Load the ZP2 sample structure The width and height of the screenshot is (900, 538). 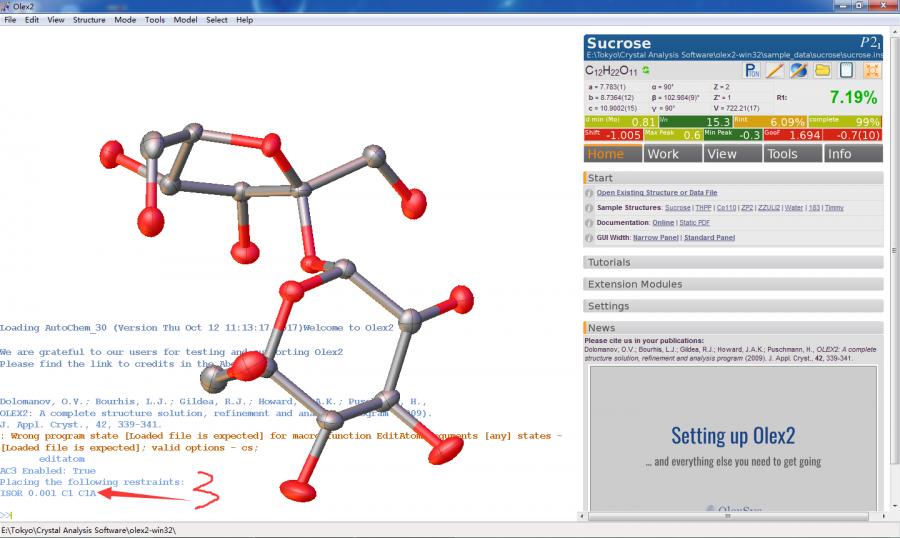point(747,208)
